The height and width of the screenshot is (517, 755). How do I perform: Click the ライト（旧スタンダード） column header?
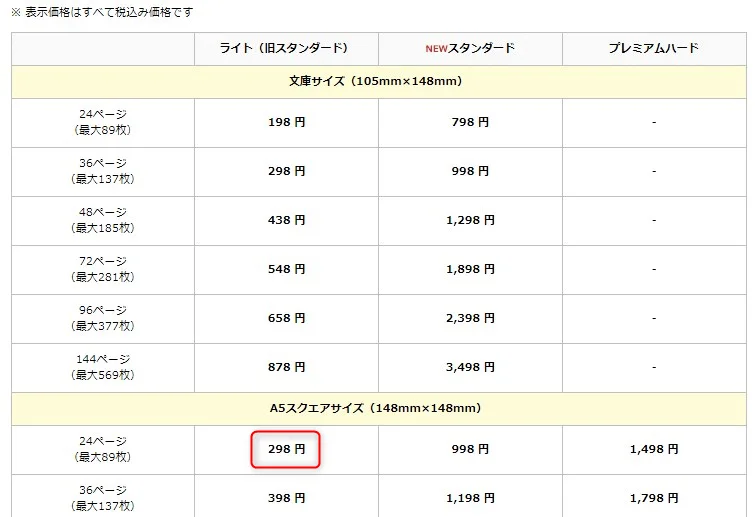[286, 48]
